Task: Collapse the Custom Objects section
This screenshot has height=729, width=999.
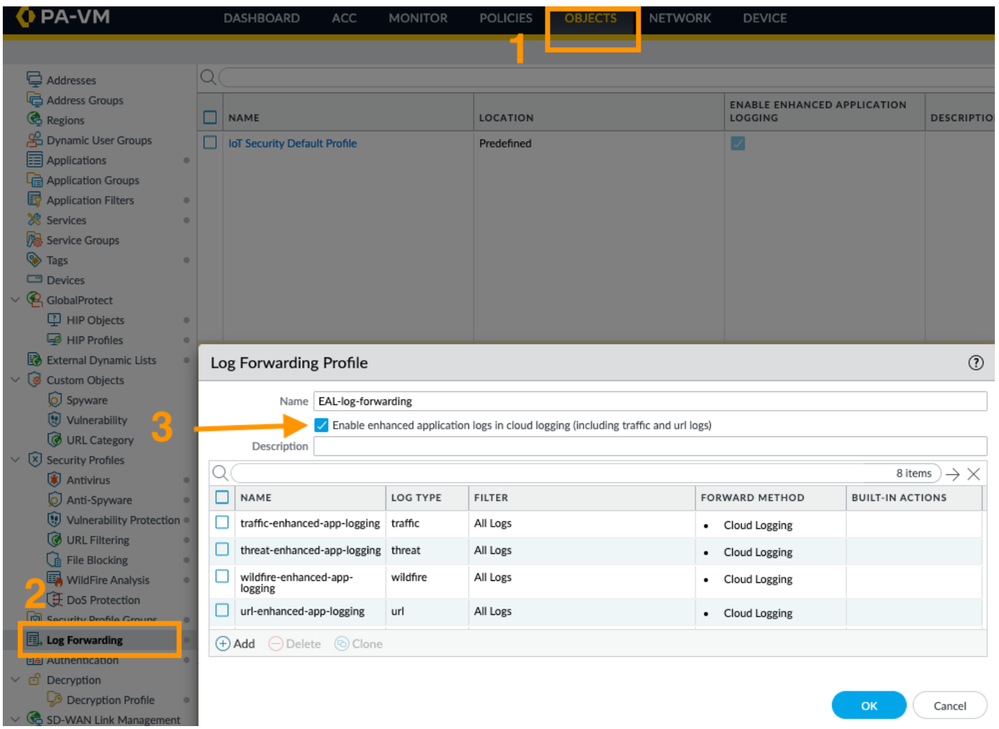Action: click(15, 380)
